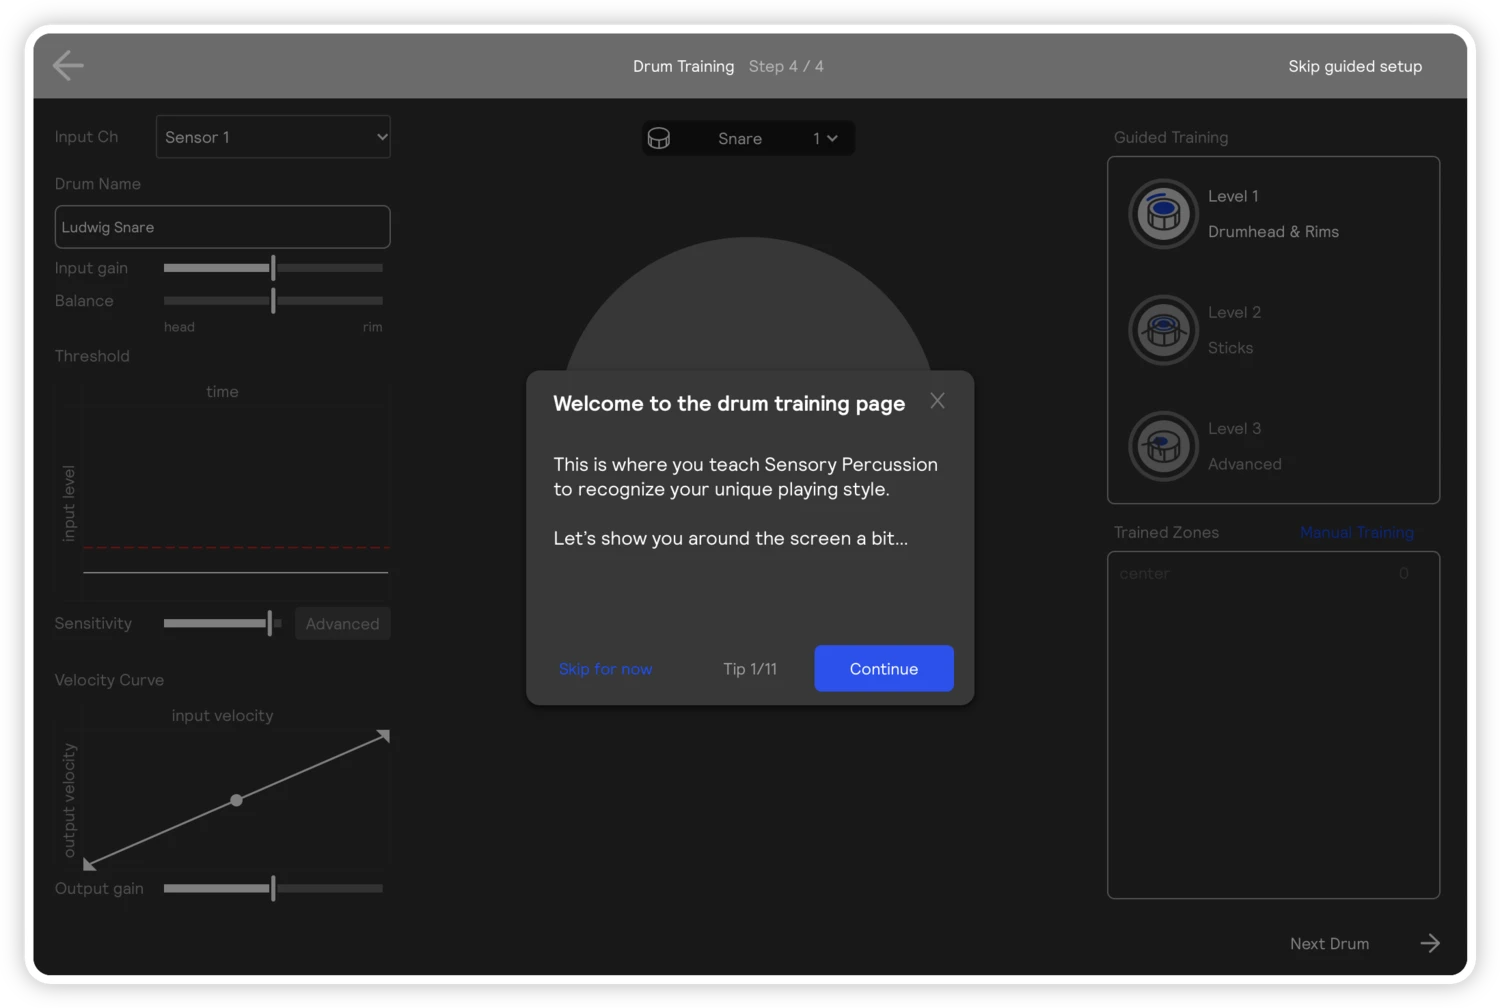Click Skip guided setup

tap(1355, 66)
